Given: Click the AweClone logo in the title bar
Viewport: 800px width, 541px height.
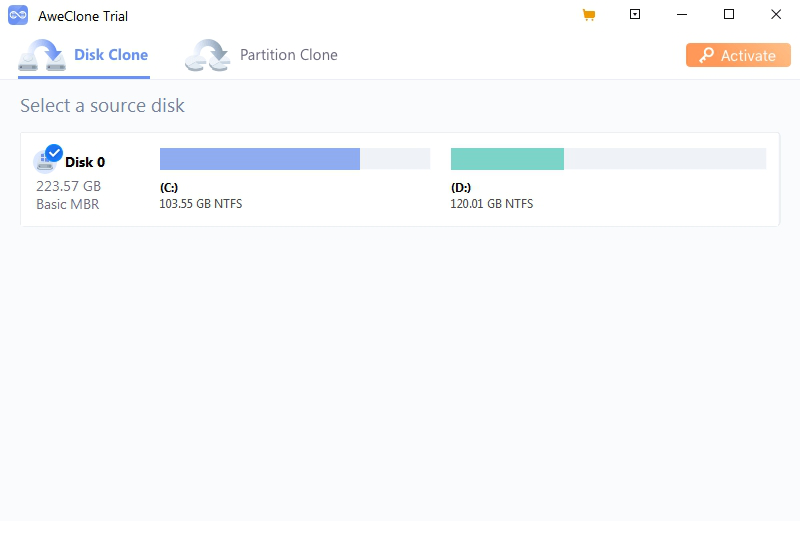Looking at the screenshot, I should coord(18,16).
